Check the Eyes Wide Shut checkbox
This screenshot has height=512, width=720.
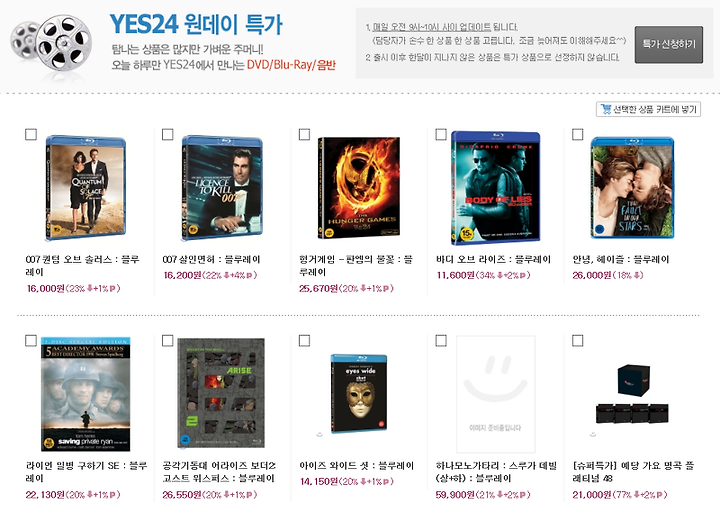pos(304,341)
